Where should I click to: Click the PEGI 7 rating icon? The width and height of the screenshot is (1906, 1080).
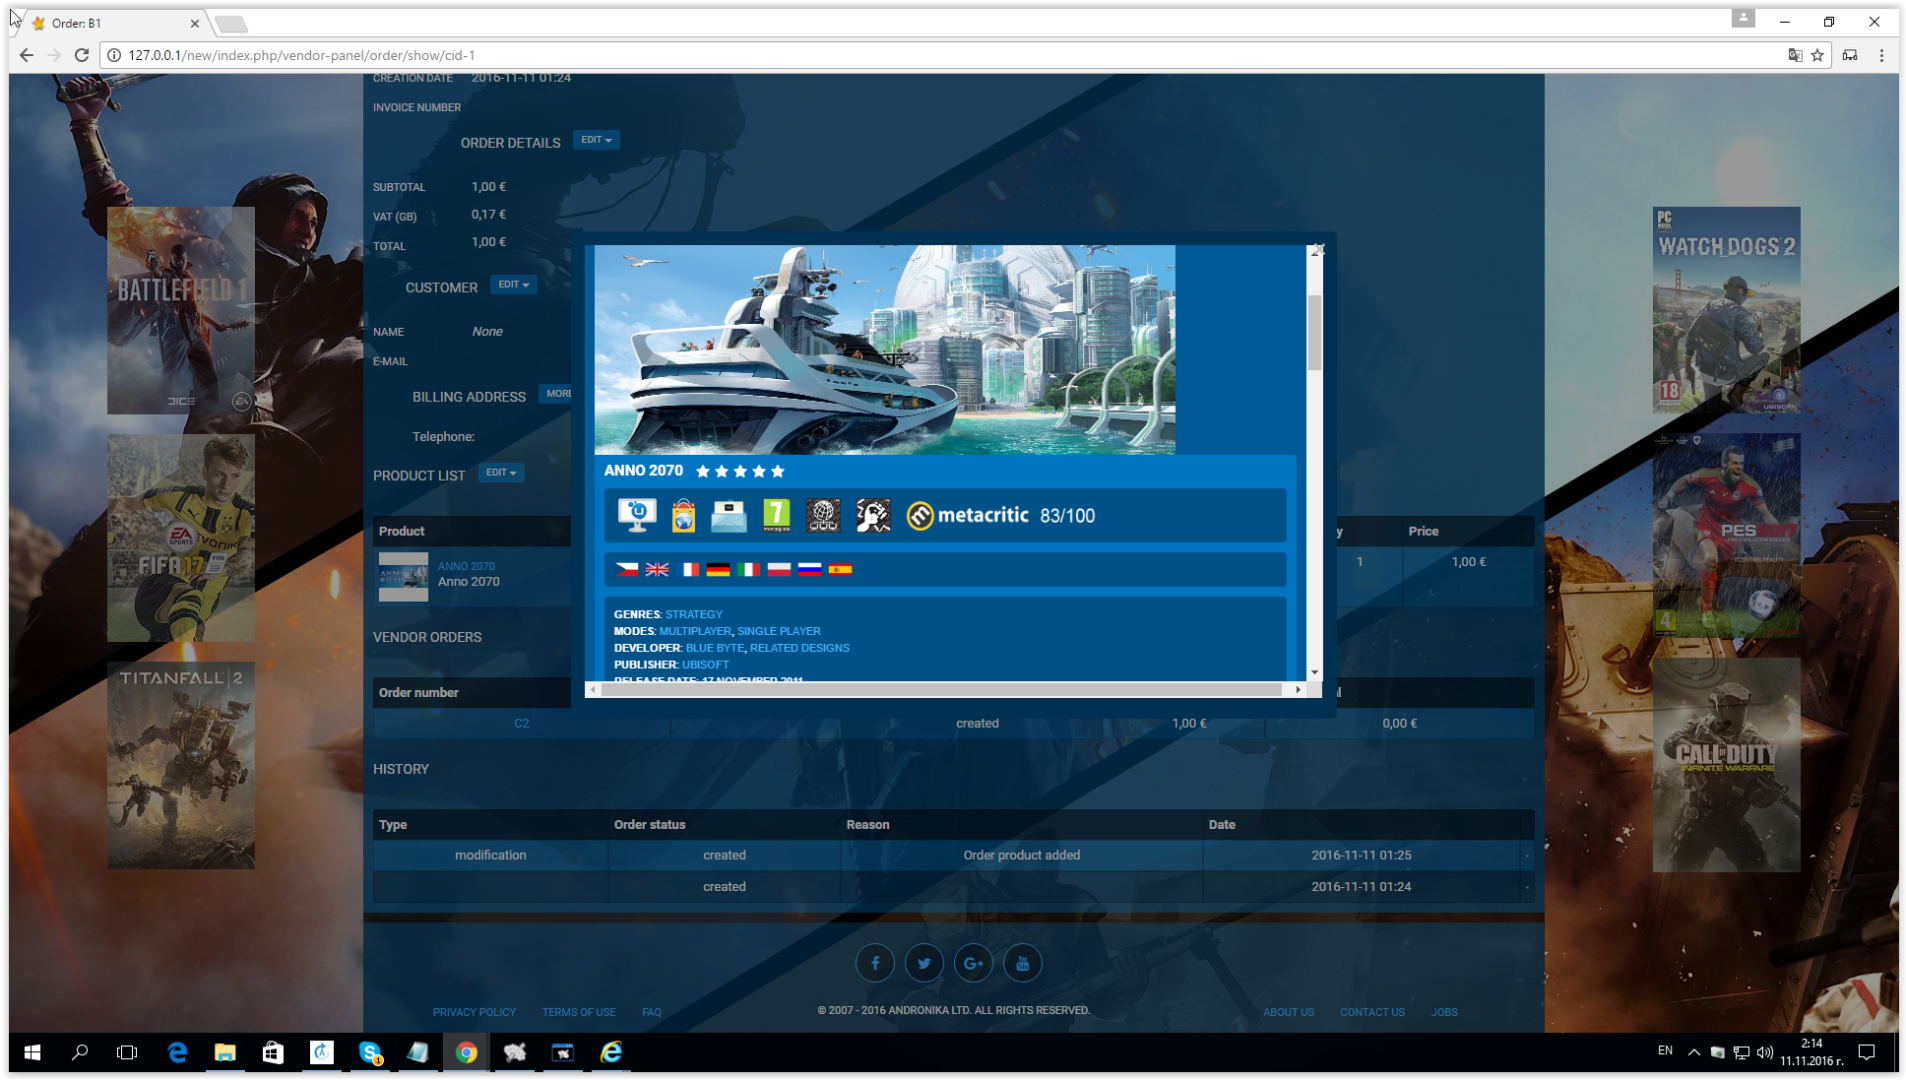click(x=776, y=515)
